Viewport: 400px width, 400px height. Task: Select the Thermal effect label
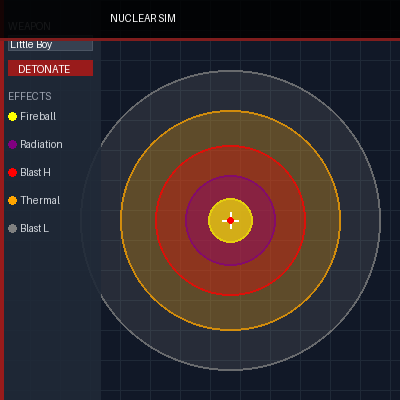[40, 200]
